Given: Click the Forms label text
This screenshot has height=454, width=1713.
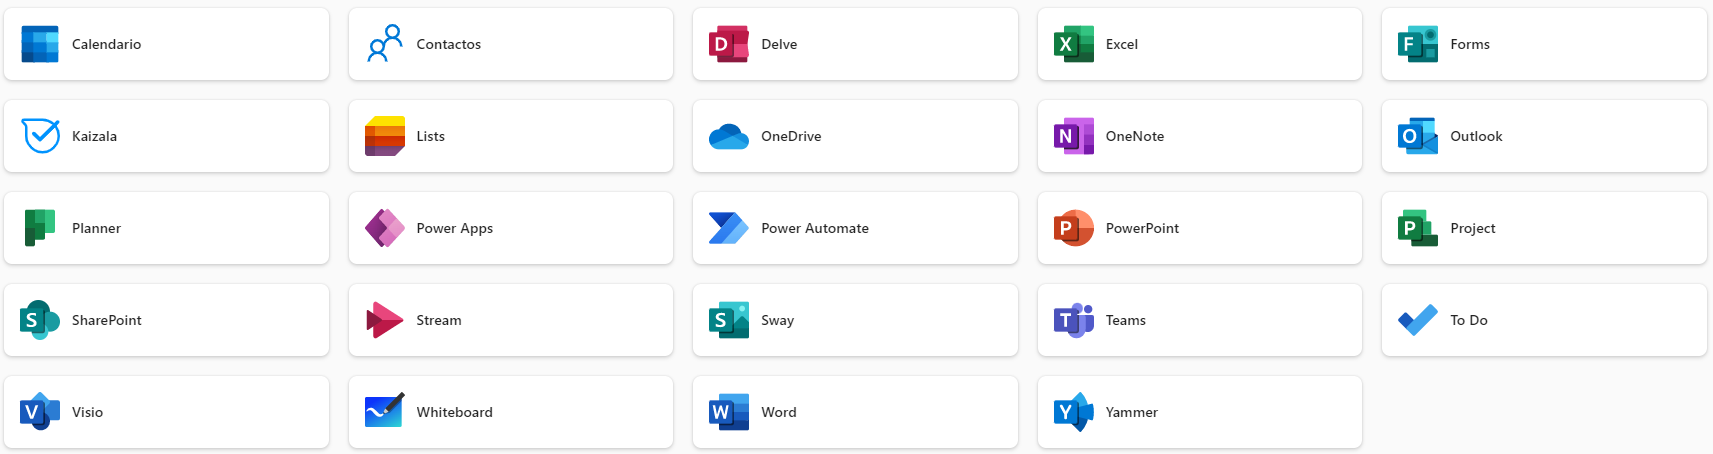Looking at the screenshot, I should click(x=1470, y=44).
